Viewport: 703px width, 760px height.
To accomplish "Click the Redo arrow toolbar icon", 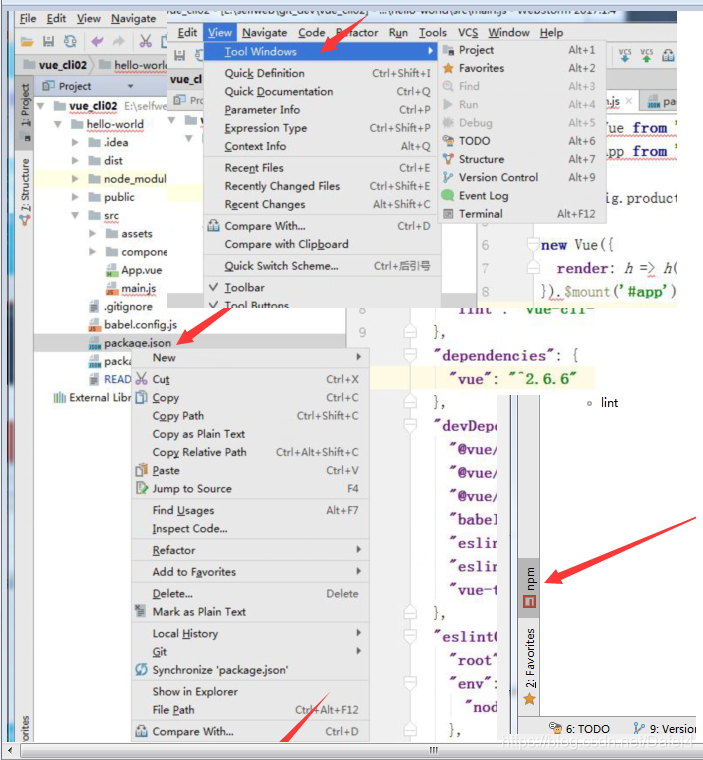I will pyautogui.click(x=119, y=42).
